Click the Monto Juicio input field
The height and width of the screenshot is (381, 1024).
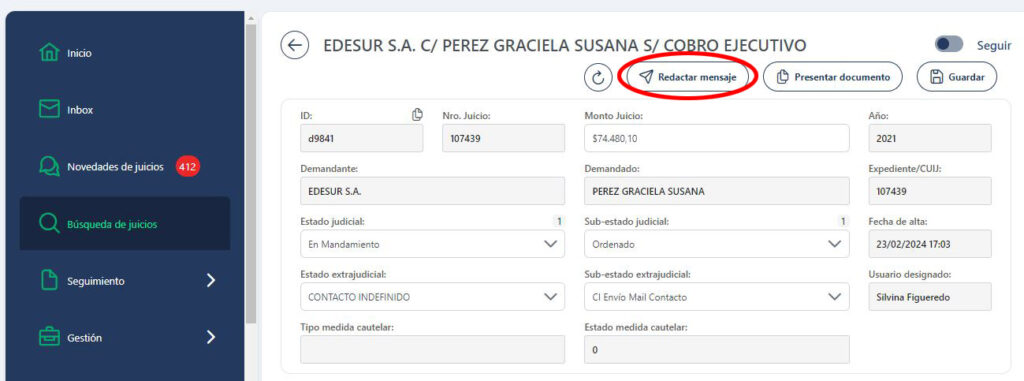[x=716, y=138]
